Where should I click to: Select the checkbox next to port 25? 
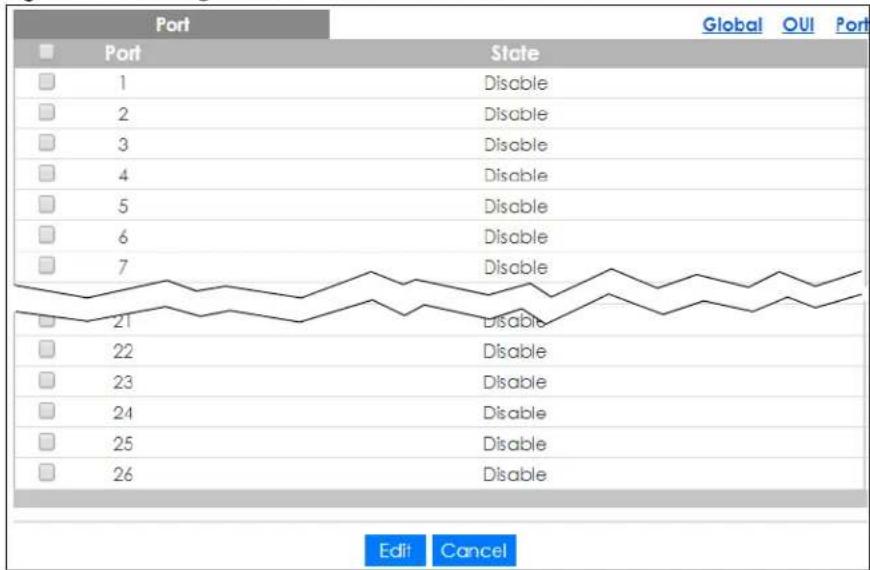pos(47,442)
